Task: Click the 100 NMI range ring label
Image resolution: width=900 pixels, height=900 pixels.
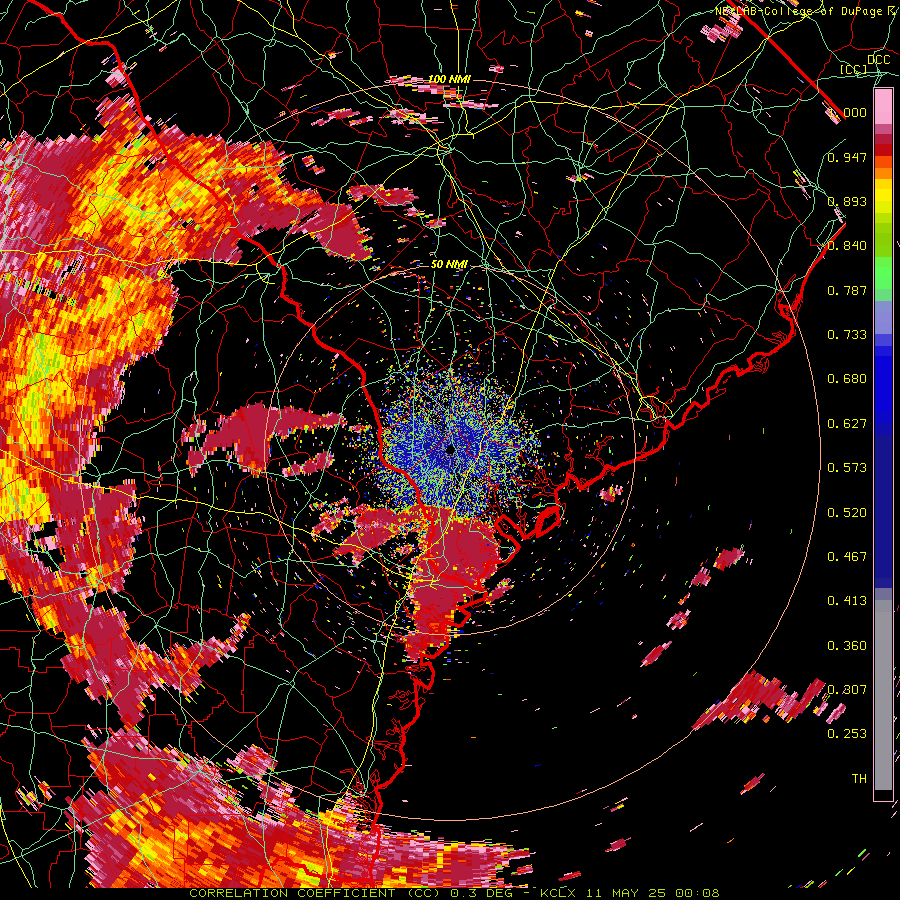Action: click(x=449, y=79)
